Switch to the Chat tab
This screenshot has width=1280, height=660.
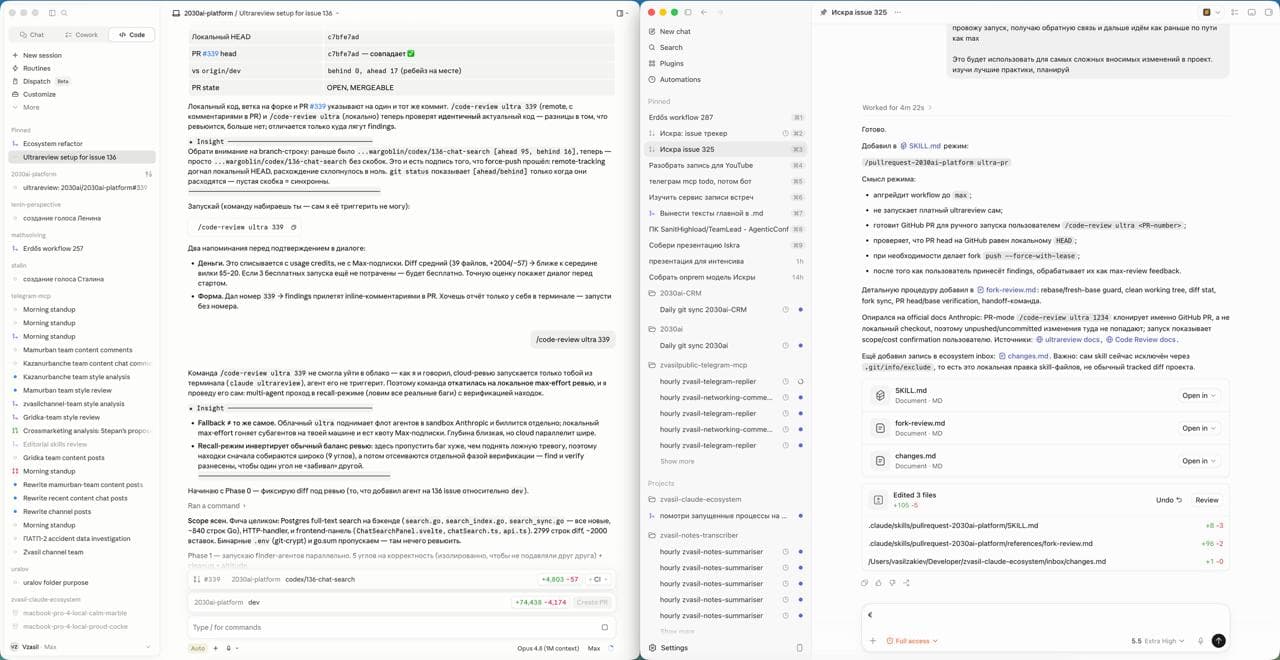pos(32,34)
